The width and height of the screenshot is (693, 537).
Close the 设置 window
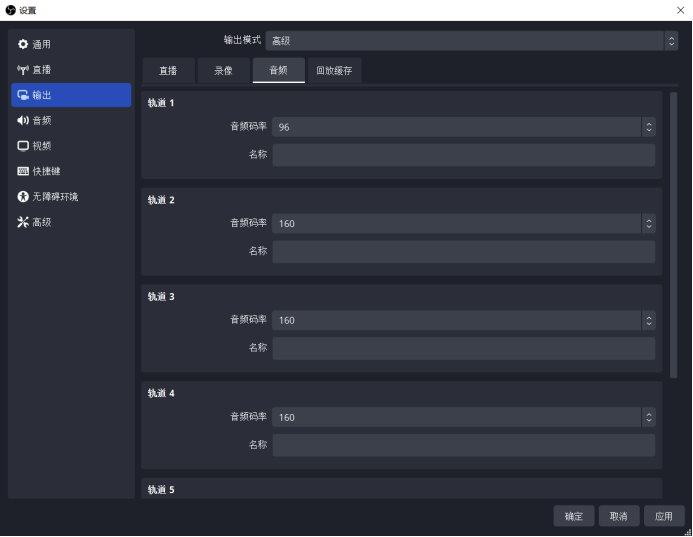click(x=680, y=10)
